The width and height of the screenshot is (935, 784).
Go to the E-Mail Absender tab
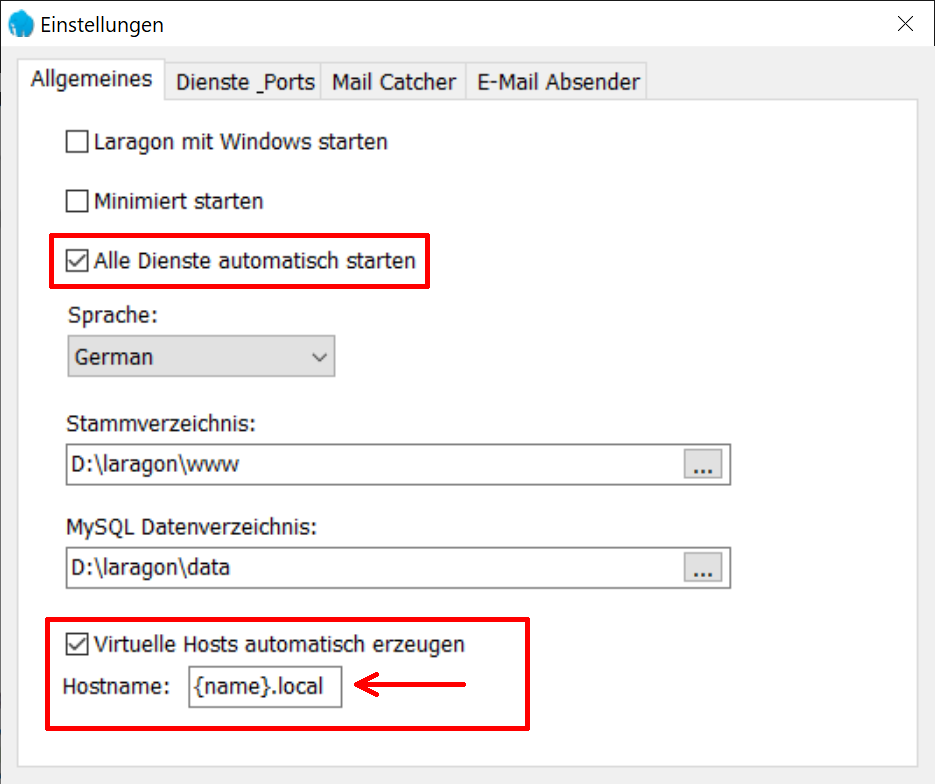558,82
